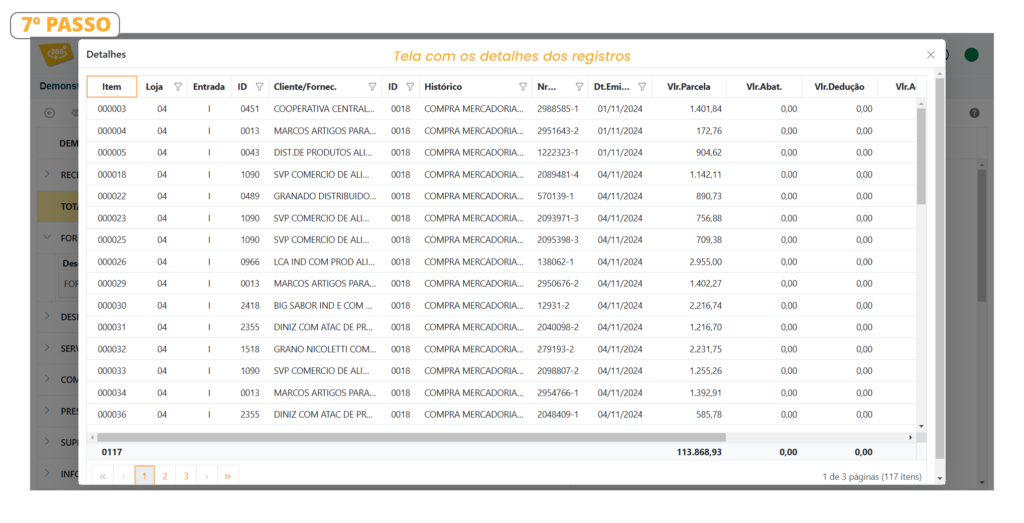The image size is (1024, 523).
Task: Click GRANO NICOLETTI COM... cell
Action: tap(325, 349)
